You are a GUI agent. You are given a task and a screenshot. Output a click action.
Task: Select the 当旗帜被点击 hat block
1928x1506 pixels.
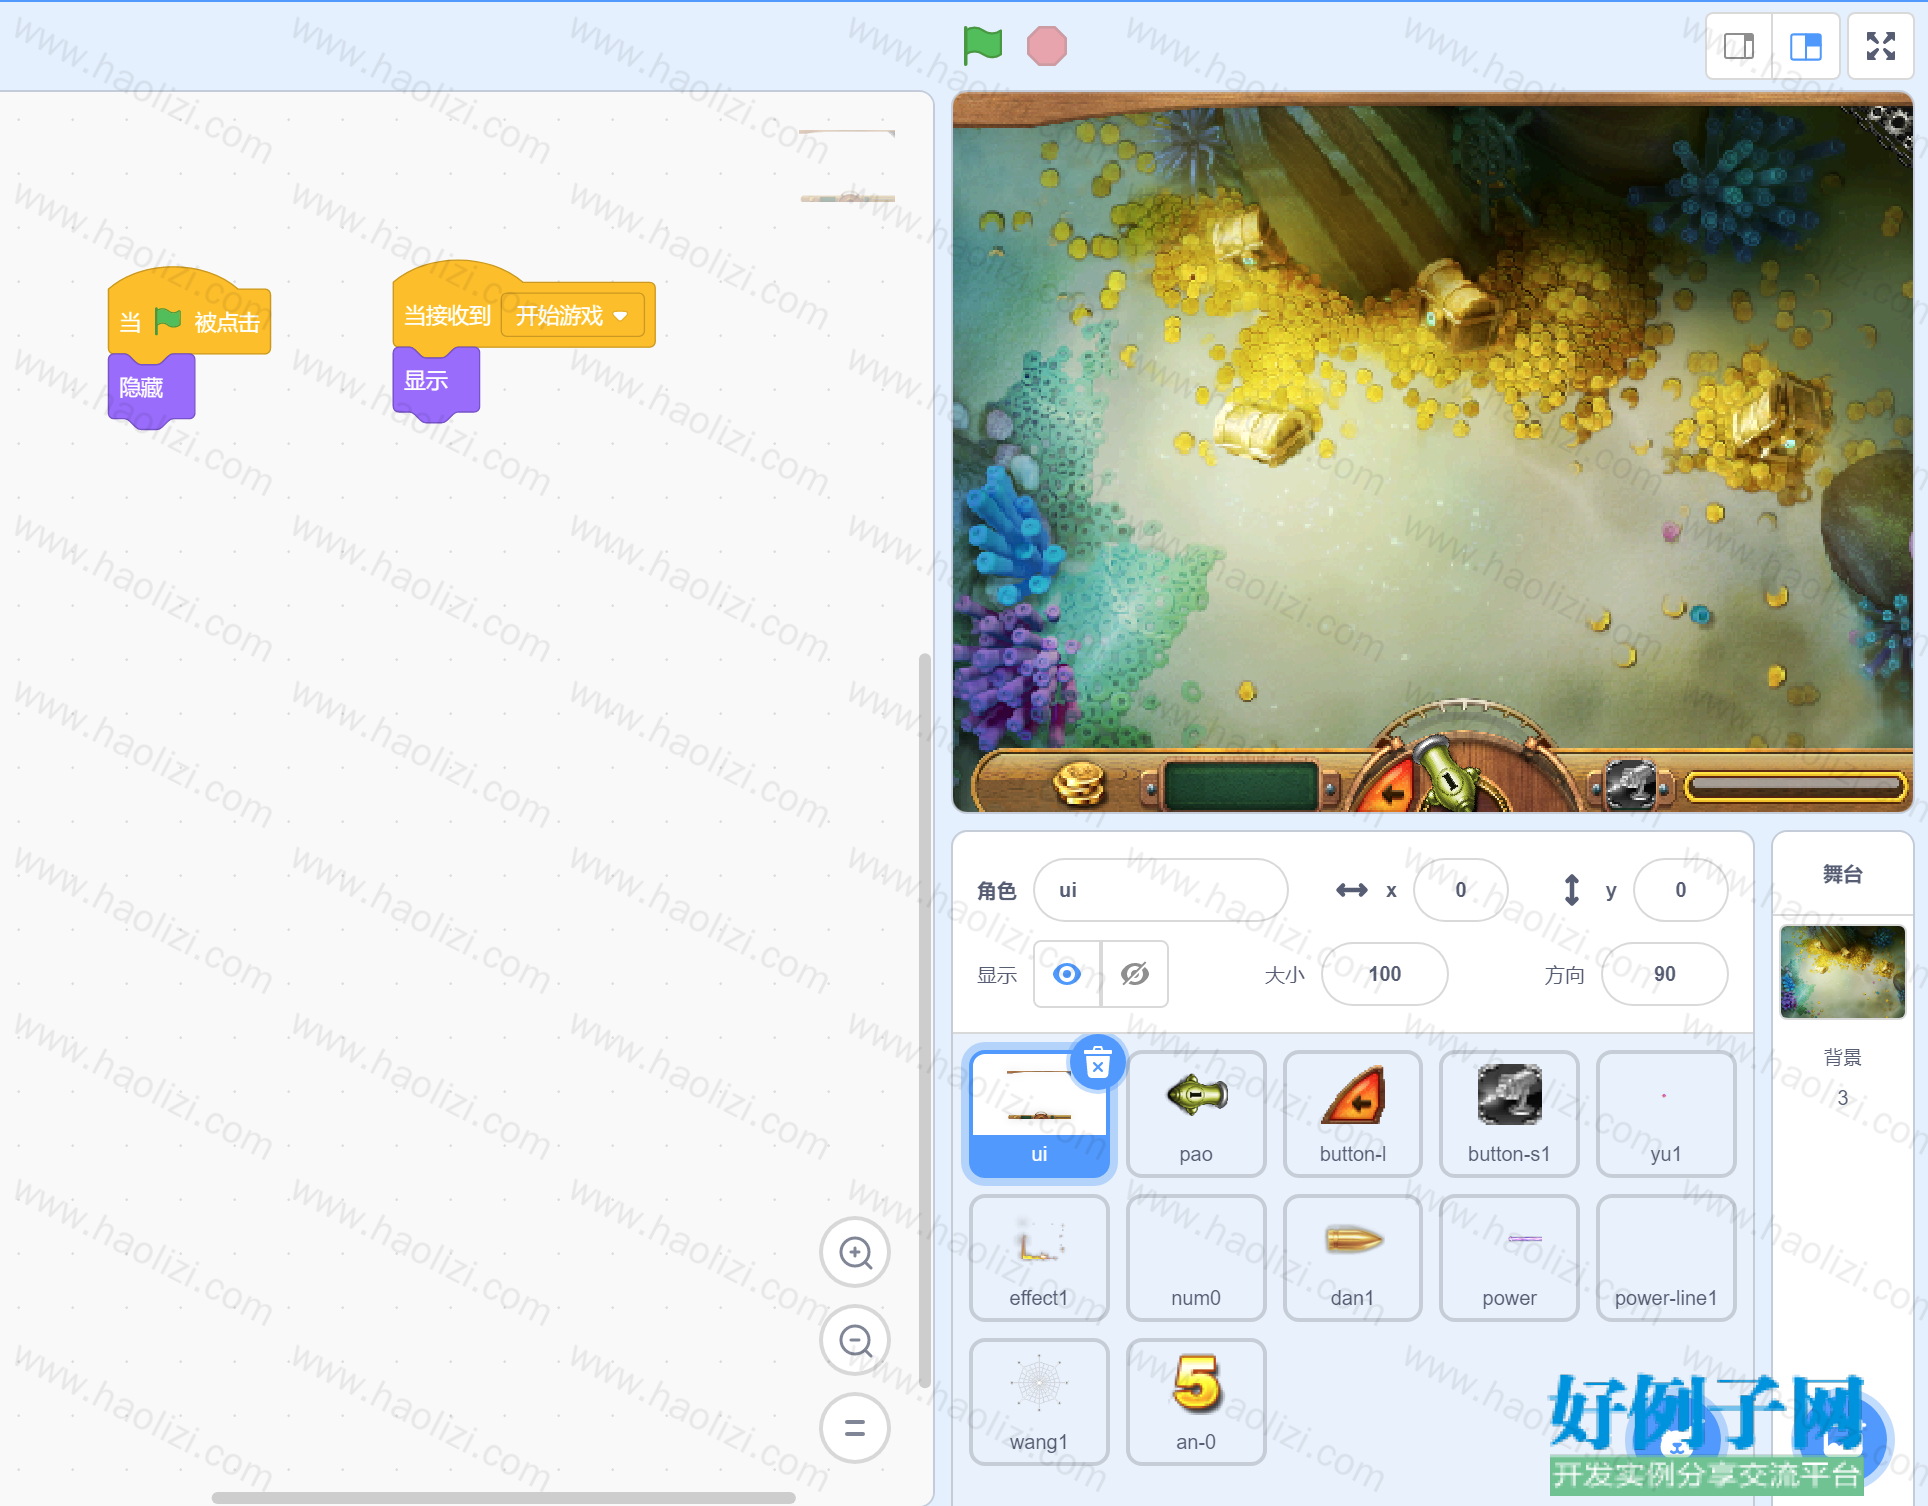[x=189, y=320]
